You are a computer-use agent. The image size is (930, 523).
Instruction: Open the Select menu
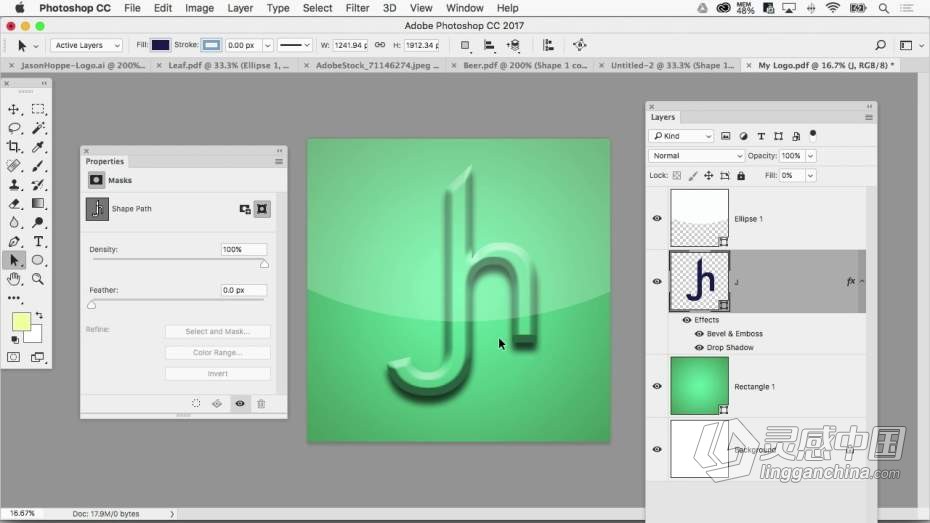coord(317,8)
